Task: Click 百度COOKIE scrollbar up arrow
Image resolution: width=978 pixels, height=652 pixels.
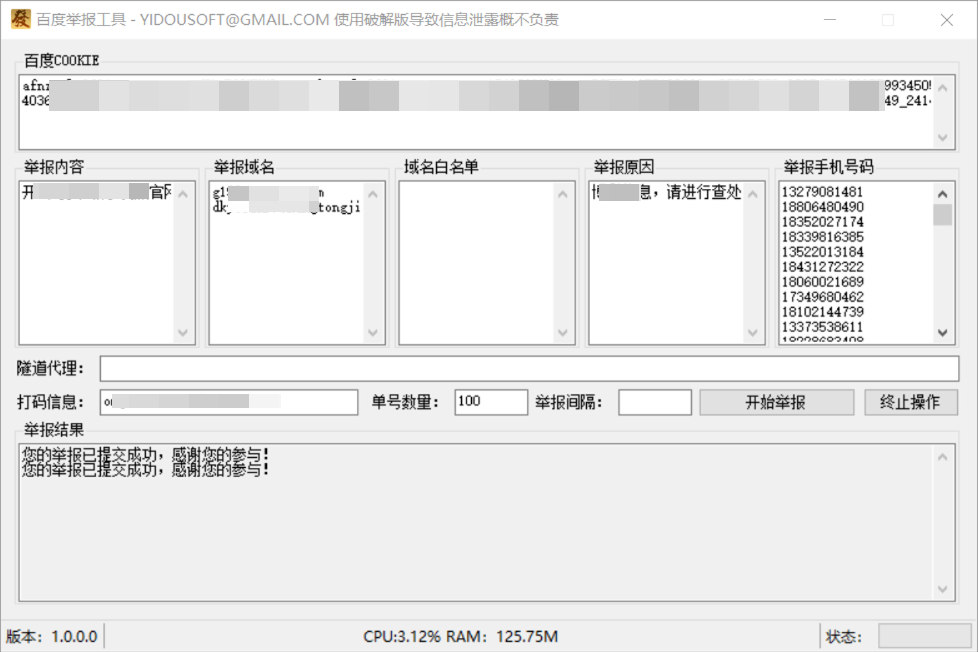Action: pos(942,88)
